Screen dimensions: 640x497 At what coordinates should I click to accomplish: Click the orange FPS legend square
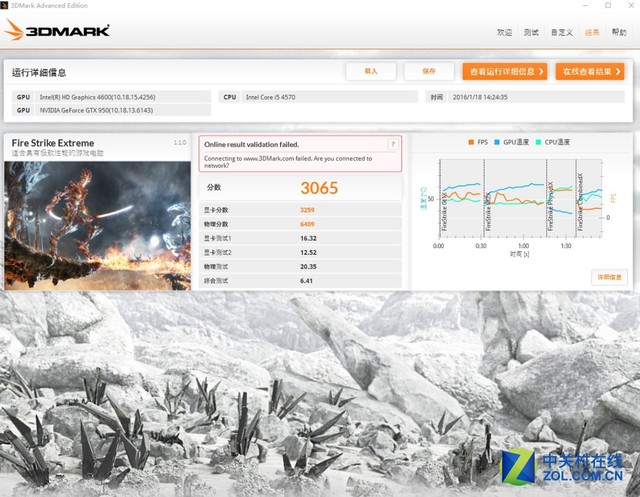[471, 142]
